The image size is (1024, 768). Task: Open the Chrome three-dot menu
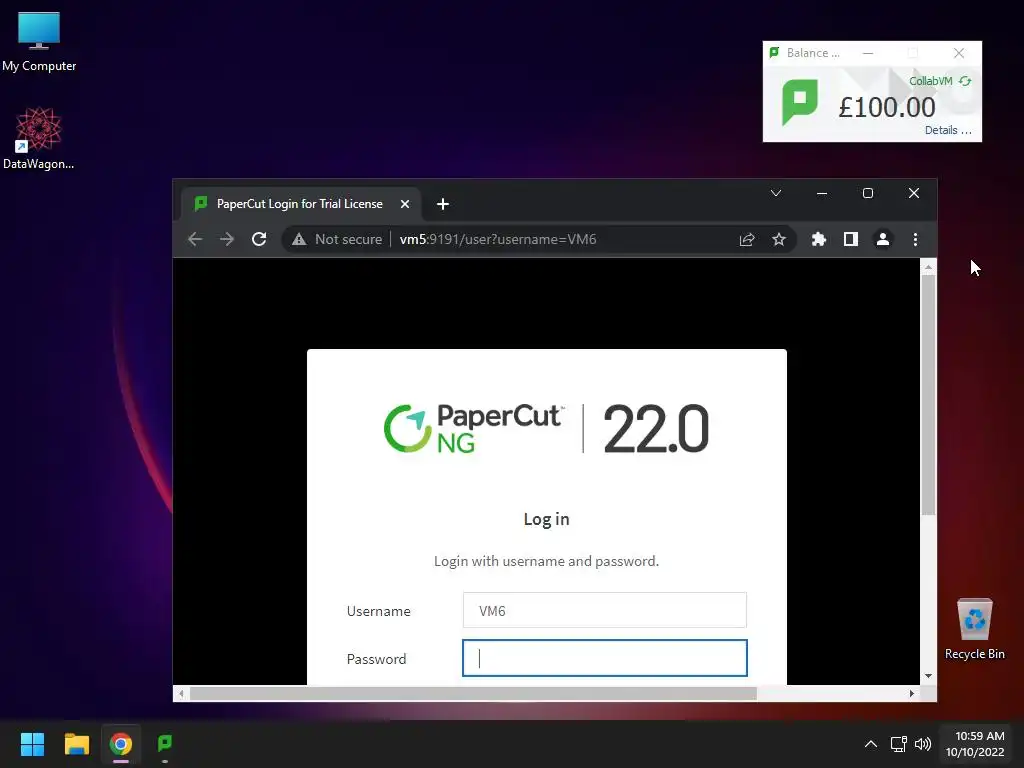[915, 240]
